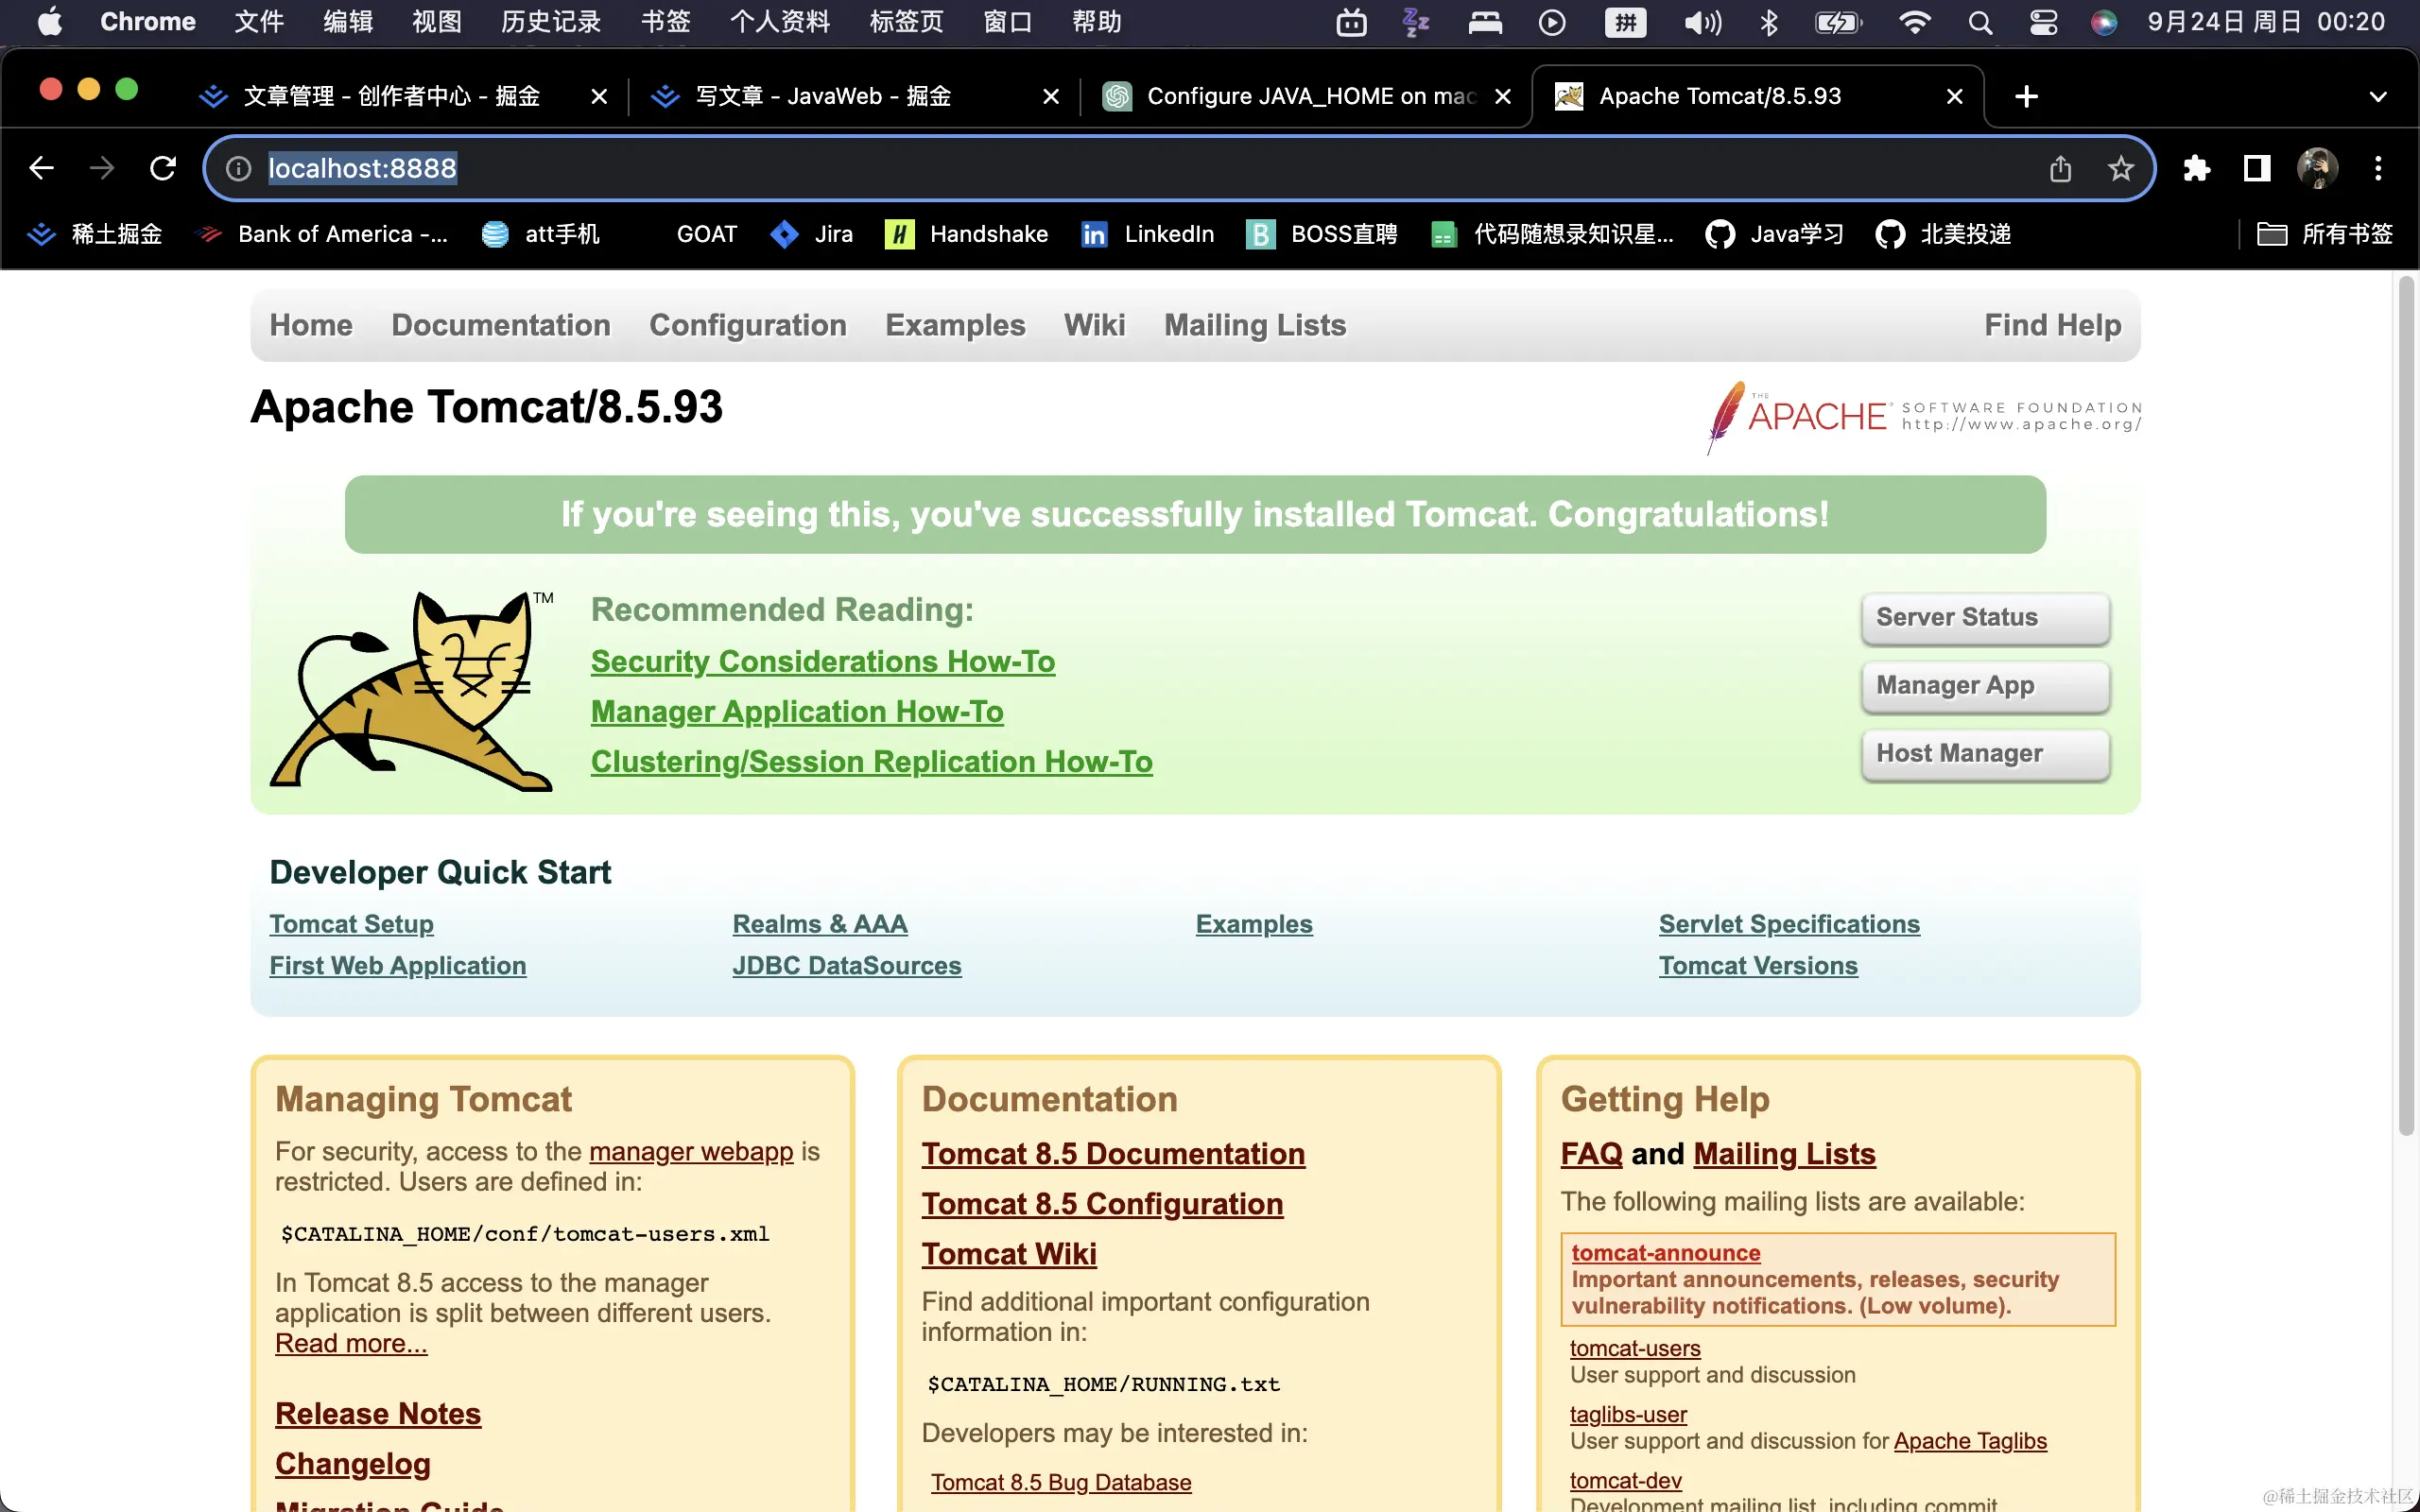The width and height of the screenshot is (2420, 1512).
Task: Open macOS Control Center toggle icon
Action: [2043, 22]
